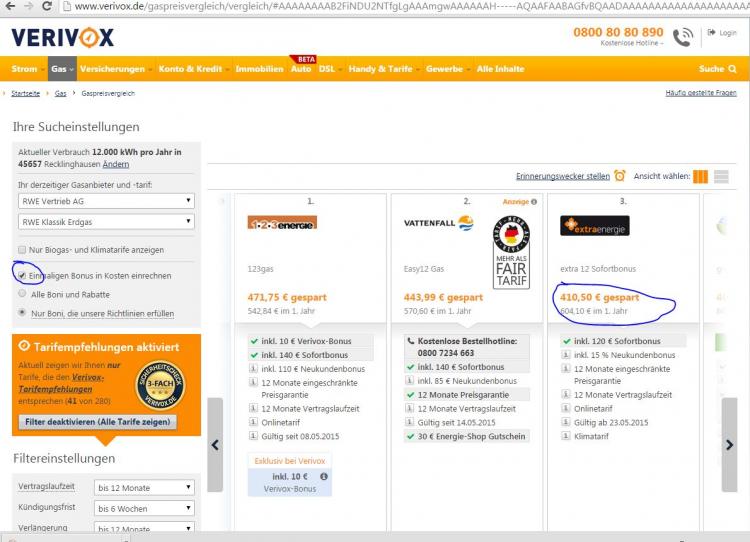Image resolution: width=750 pixels, height=542 pixels.
Task: Open the Gewerbe menu
Action: coord(448,69)
